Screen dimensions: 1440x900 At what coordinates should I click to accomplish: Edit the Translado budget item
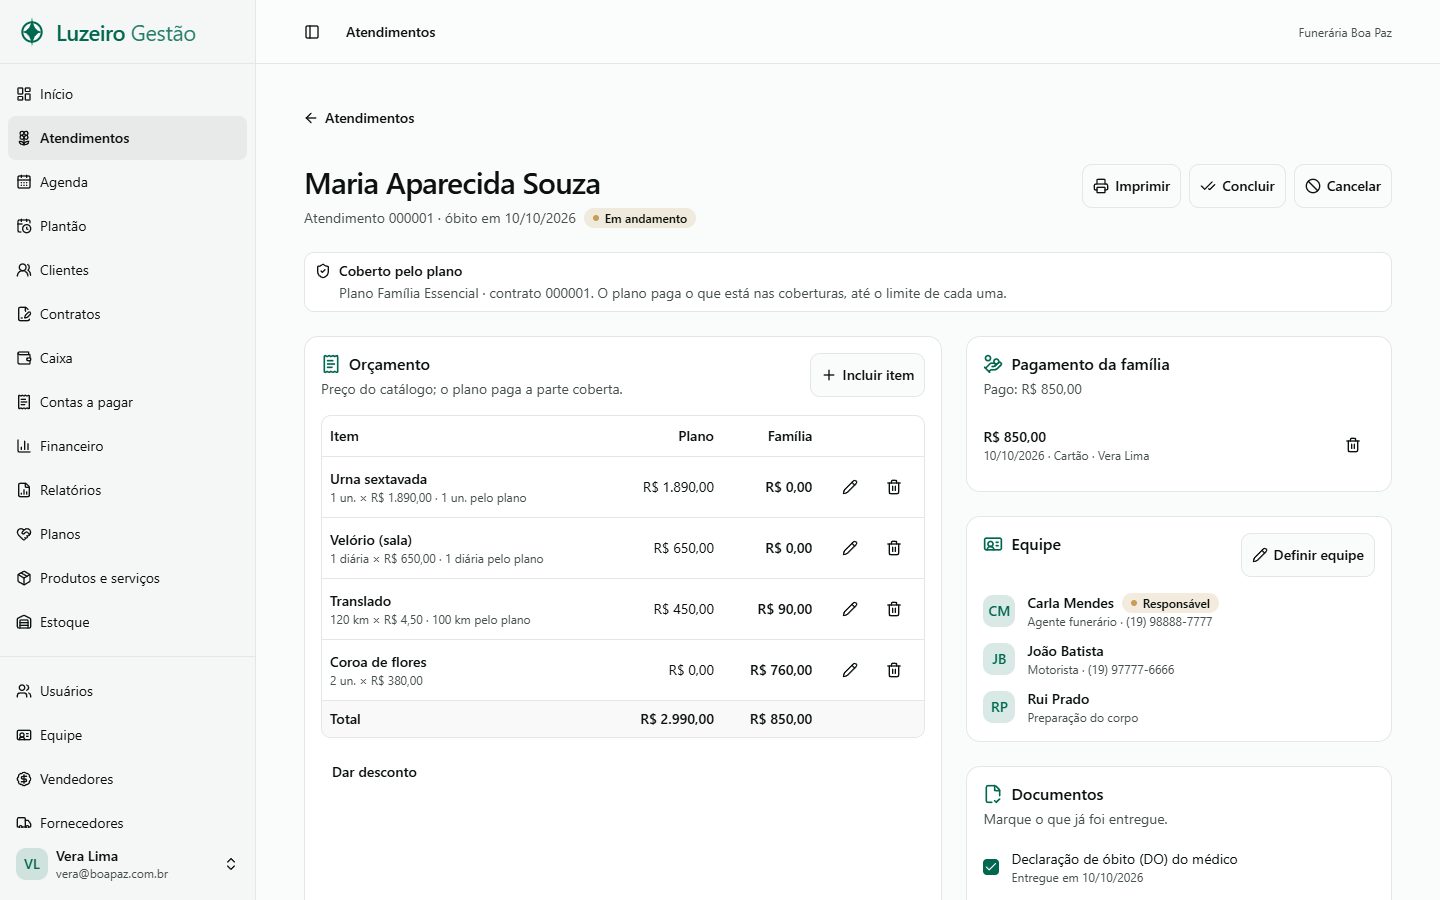(x=850, y=609)
